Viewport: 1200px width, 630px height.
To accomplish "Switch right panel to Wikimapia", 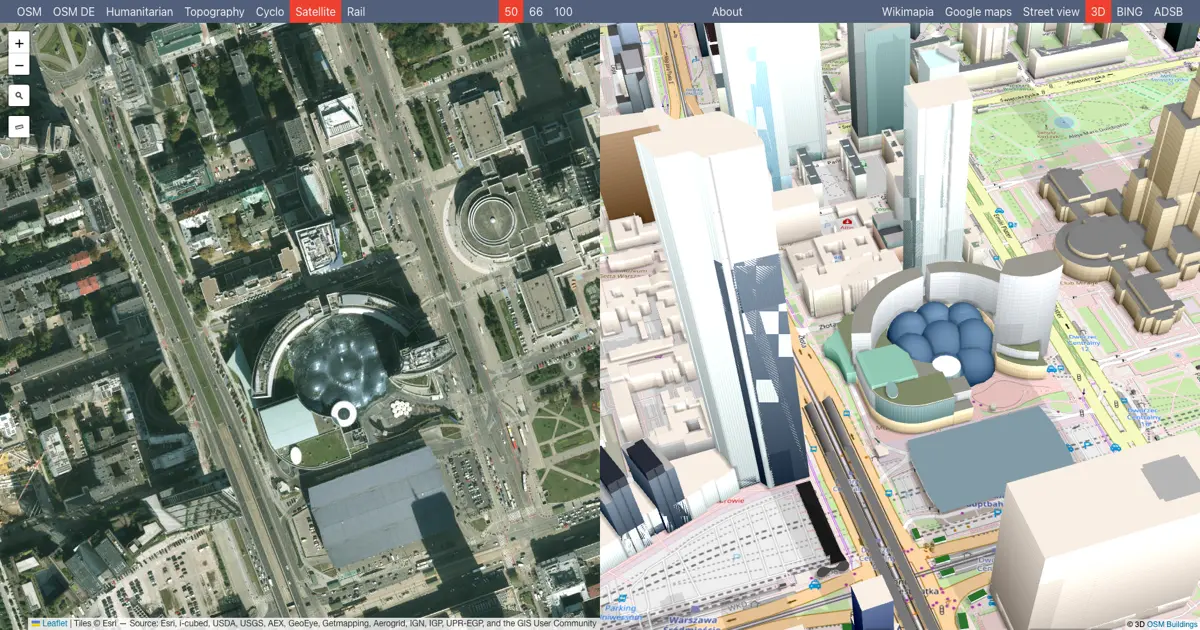I will click(x=907, y=12).
